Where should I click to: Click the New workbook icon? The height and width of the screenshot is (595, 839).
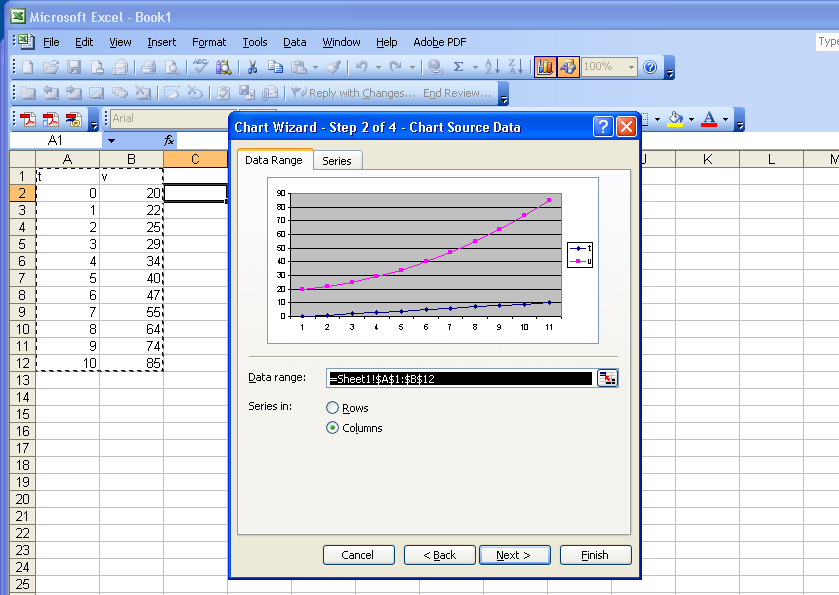(x=27, y=67)
